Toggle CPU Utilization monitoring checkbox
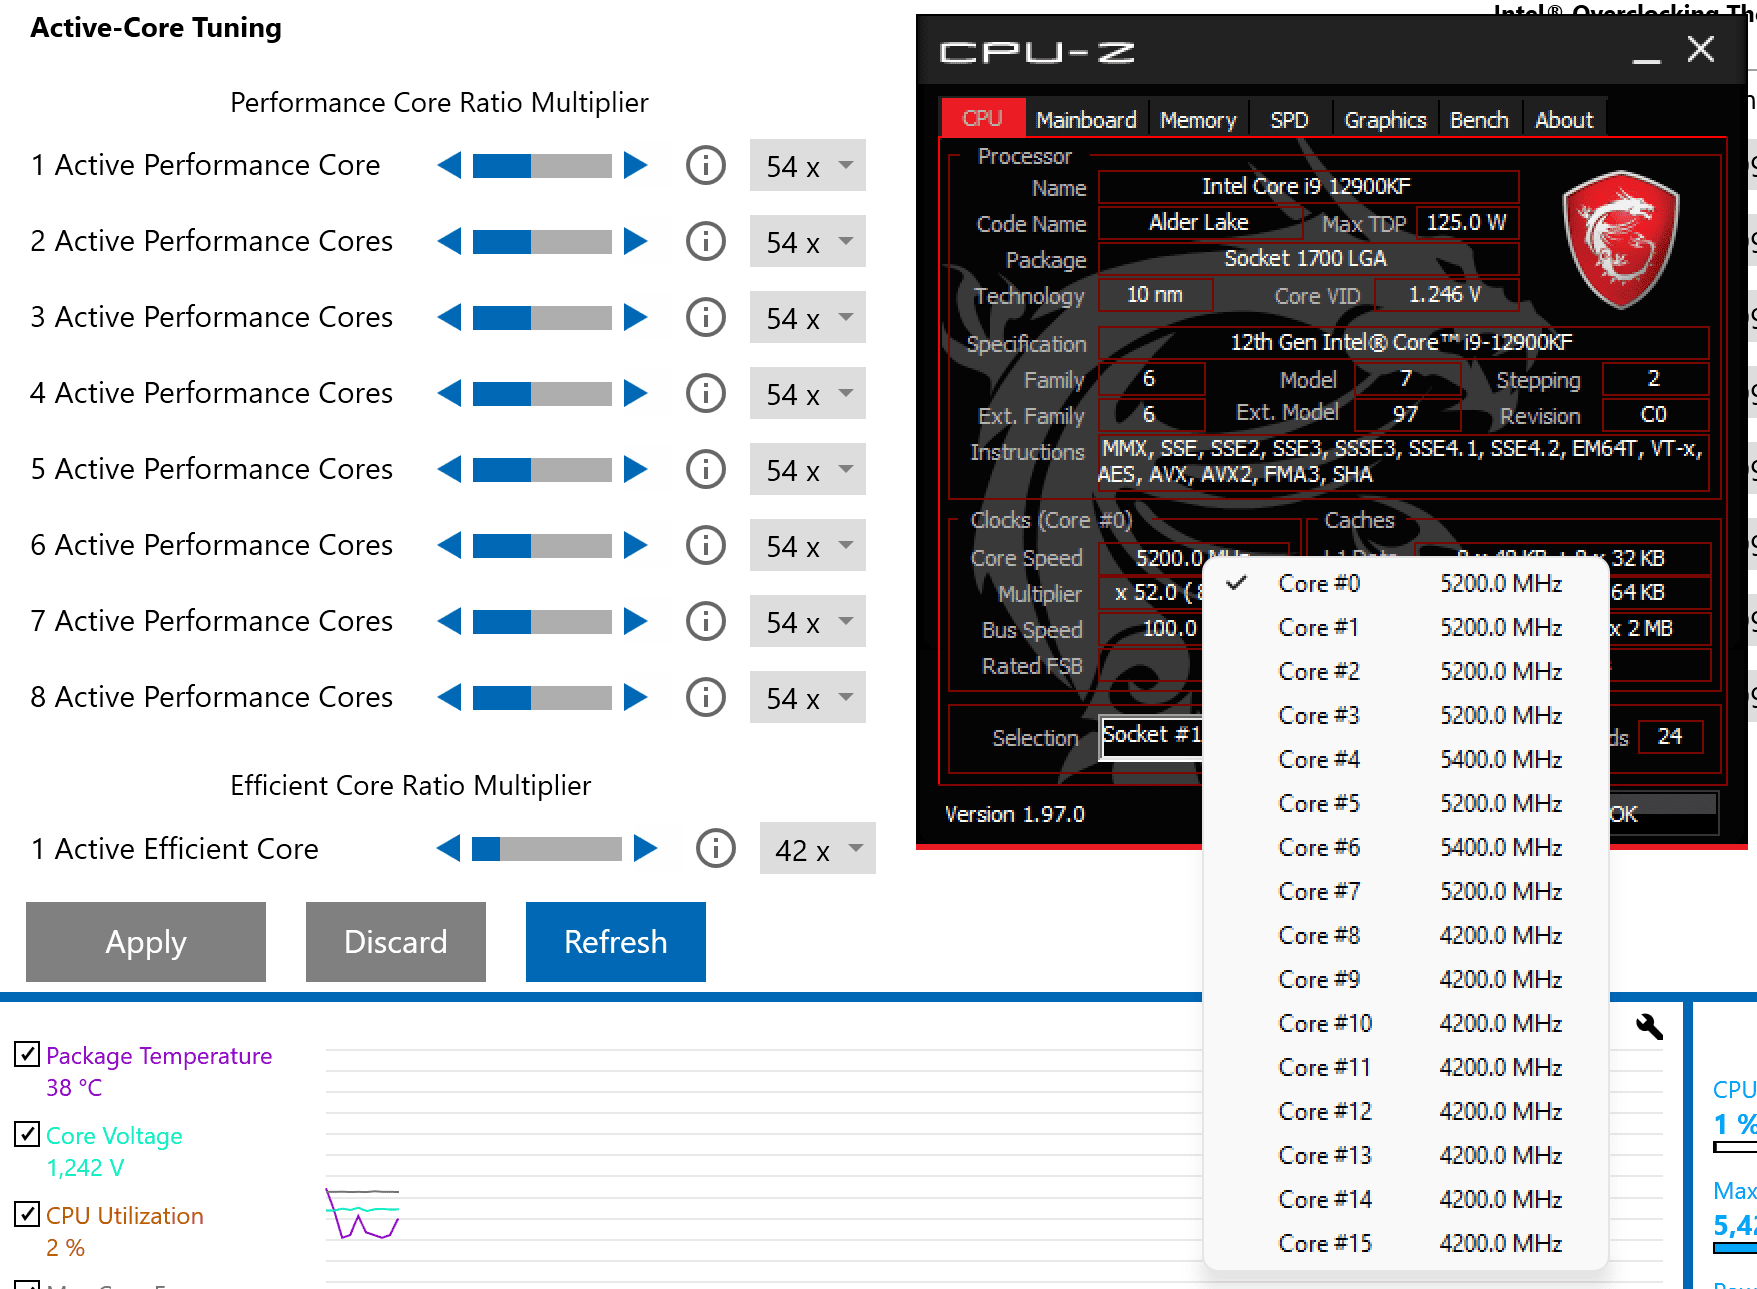Image resolution: width=1757 pixels, height=1289 pixels. (x=27, y=1214)
